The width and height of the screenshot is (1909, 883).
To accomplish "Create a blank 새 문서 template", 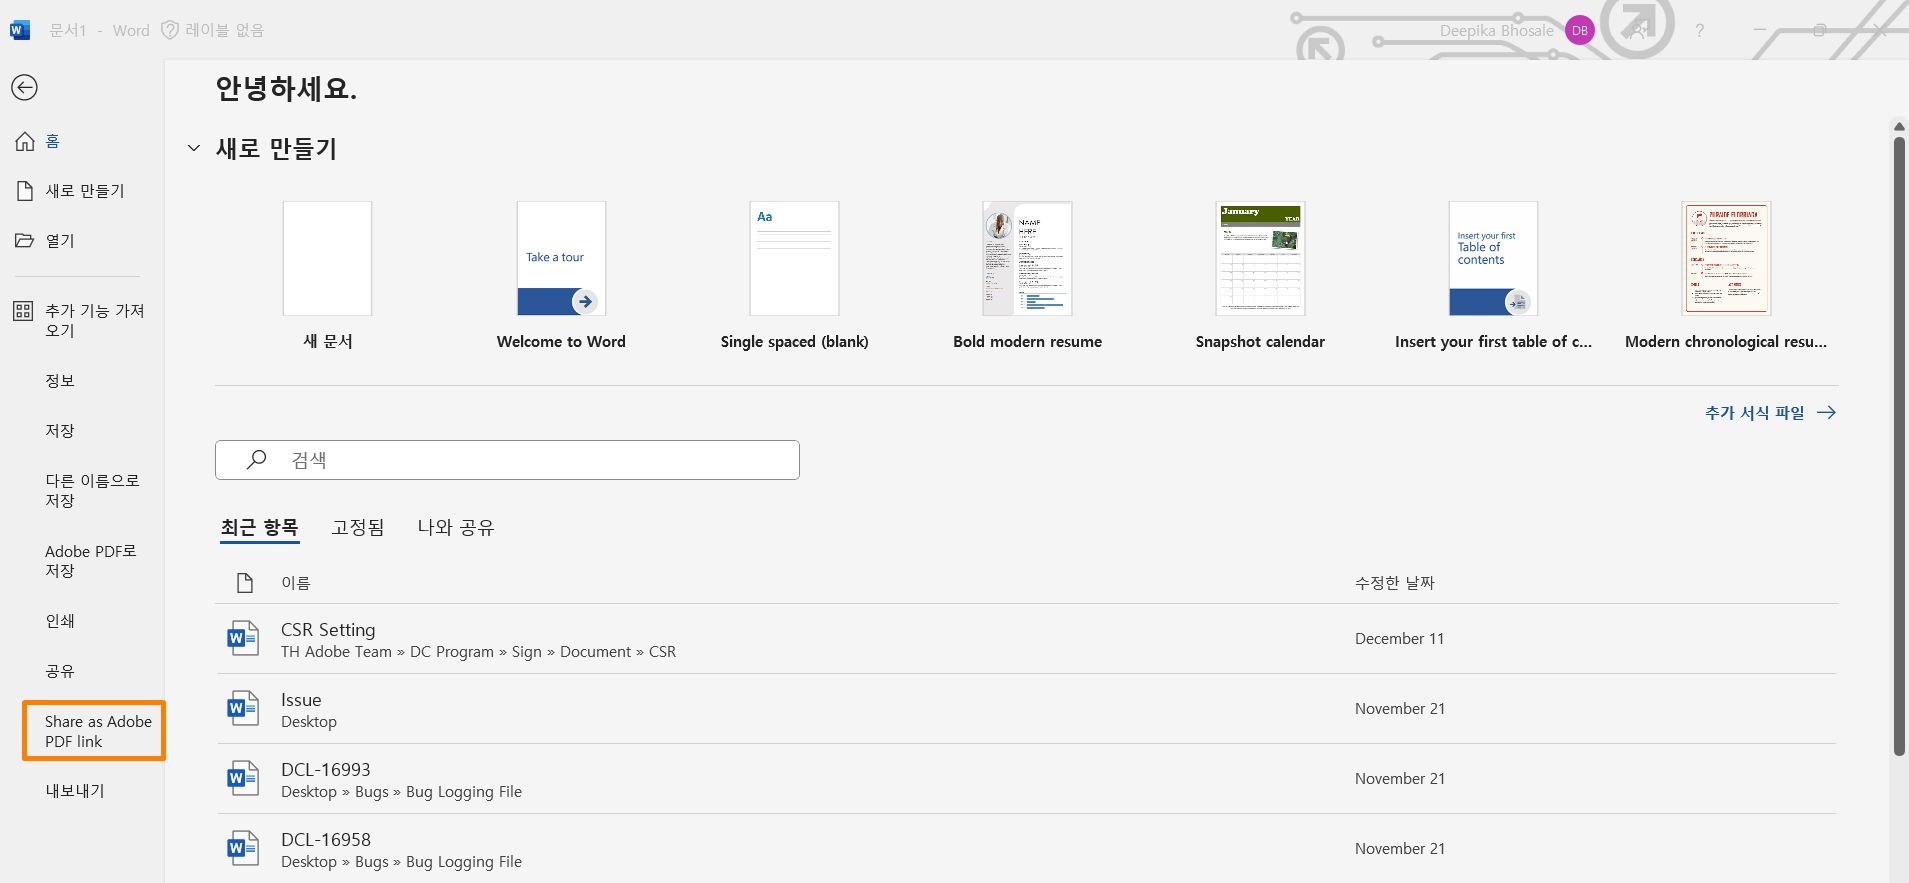I will coord(327,275).
